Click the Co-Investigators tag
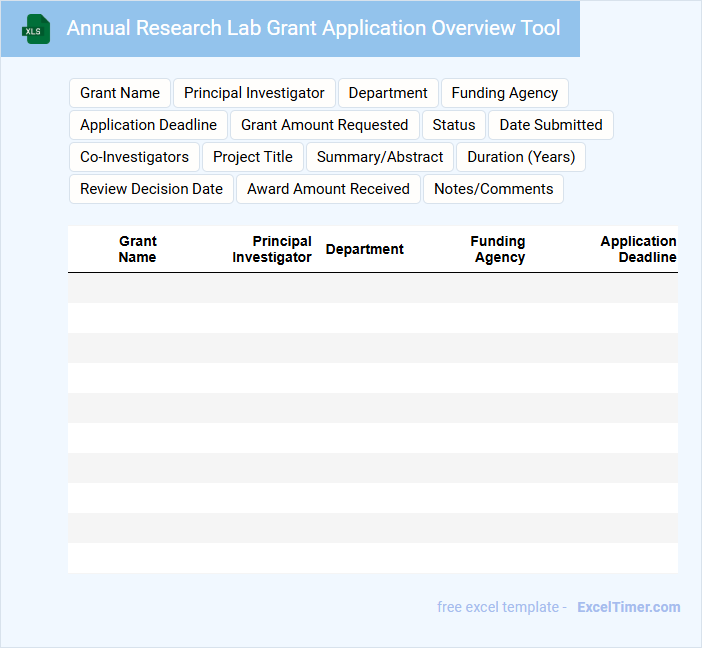This screenshot has height=648, width=702. 134,157
